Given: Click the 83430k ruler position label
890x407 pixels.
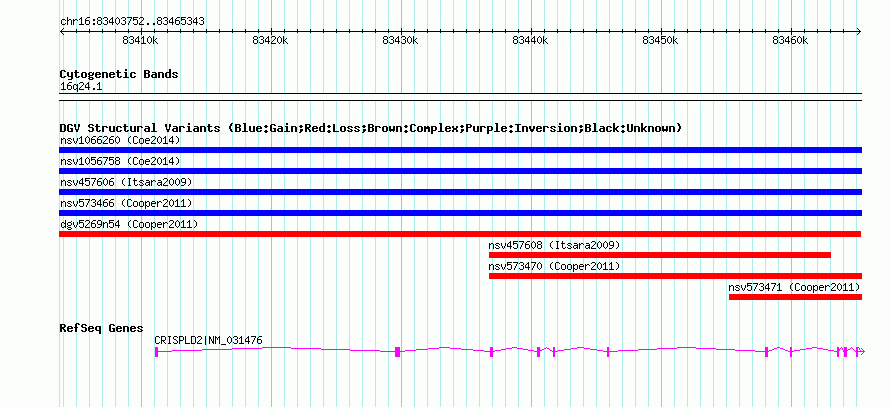Looking at the screenshot, I should point(401,40).
